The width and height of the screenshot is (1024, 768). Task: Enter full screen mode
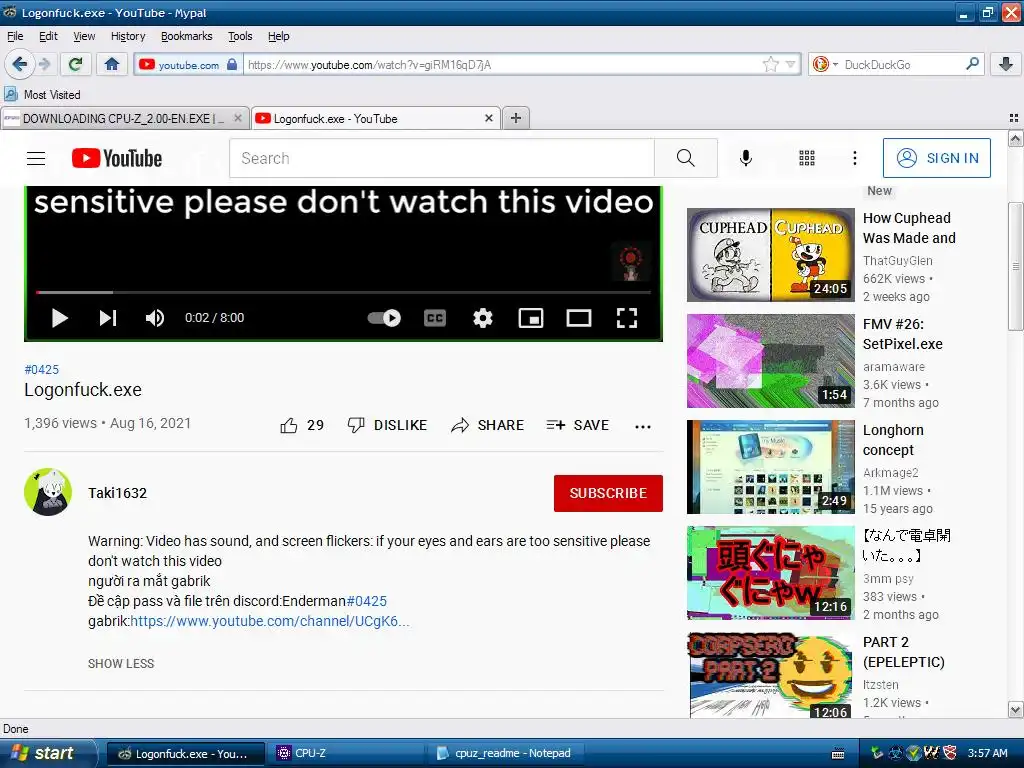pos(627,318)
